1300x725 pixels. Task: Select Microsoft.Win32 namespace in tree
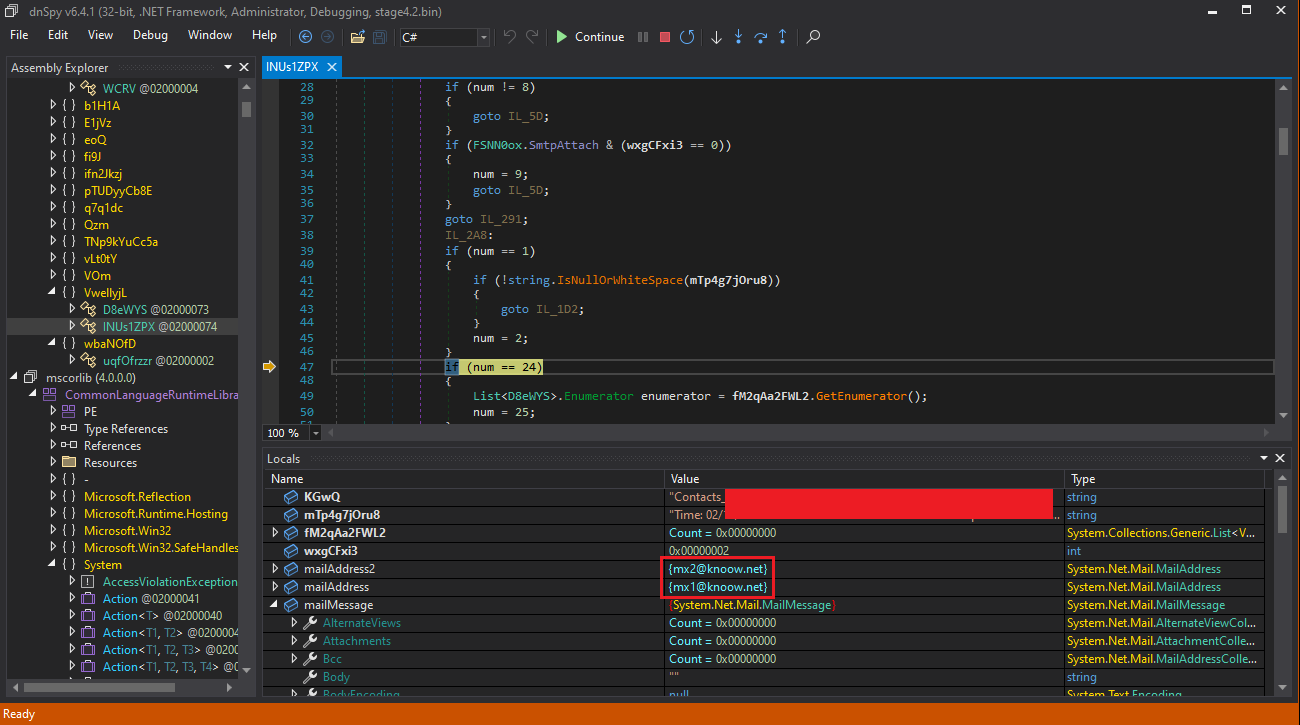127,530
